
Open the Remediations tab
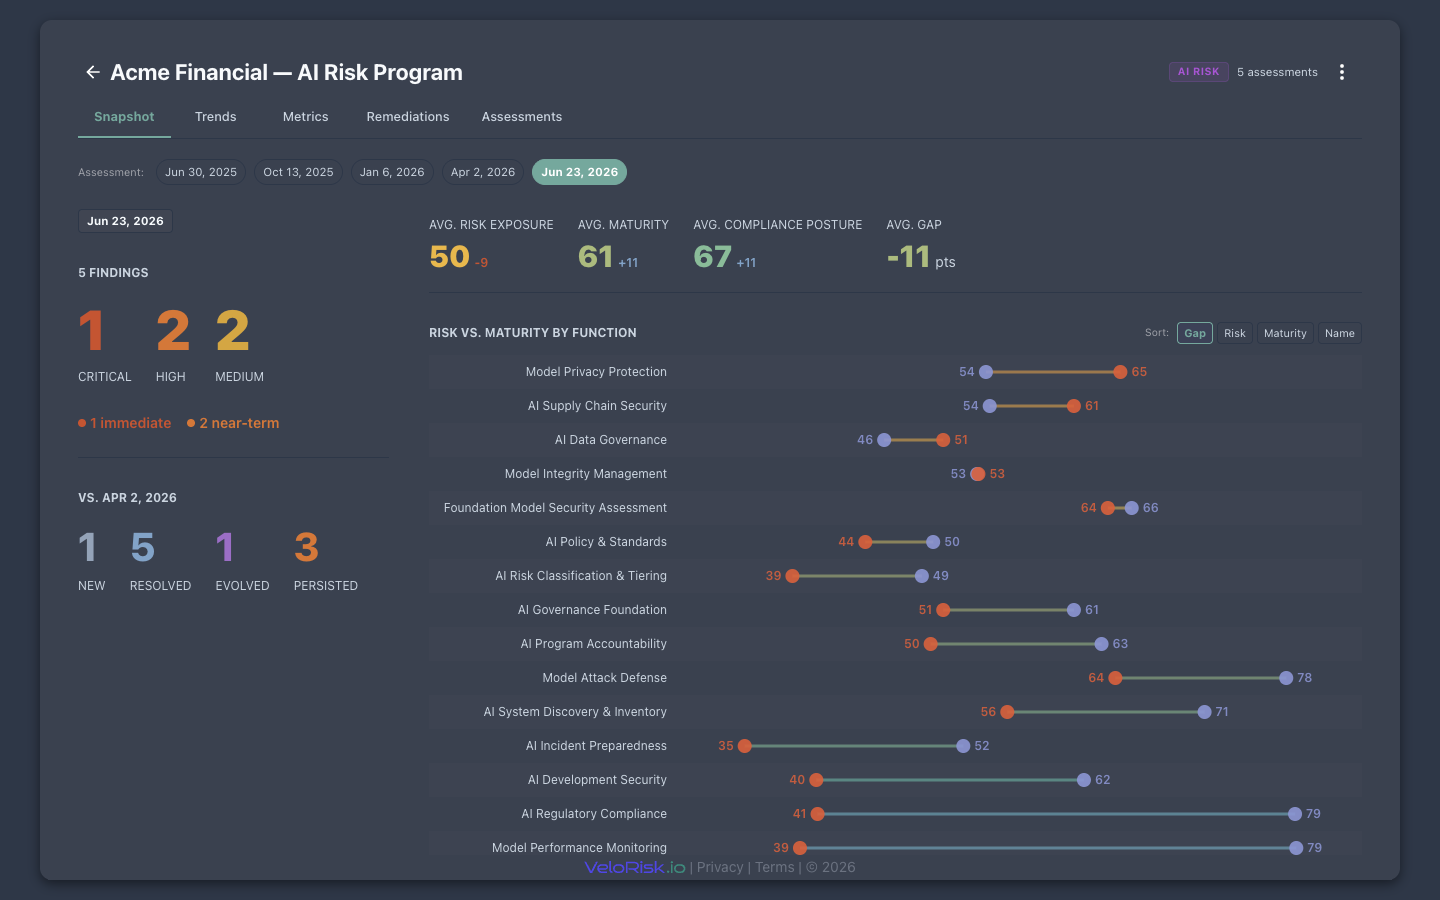[408, 117]
